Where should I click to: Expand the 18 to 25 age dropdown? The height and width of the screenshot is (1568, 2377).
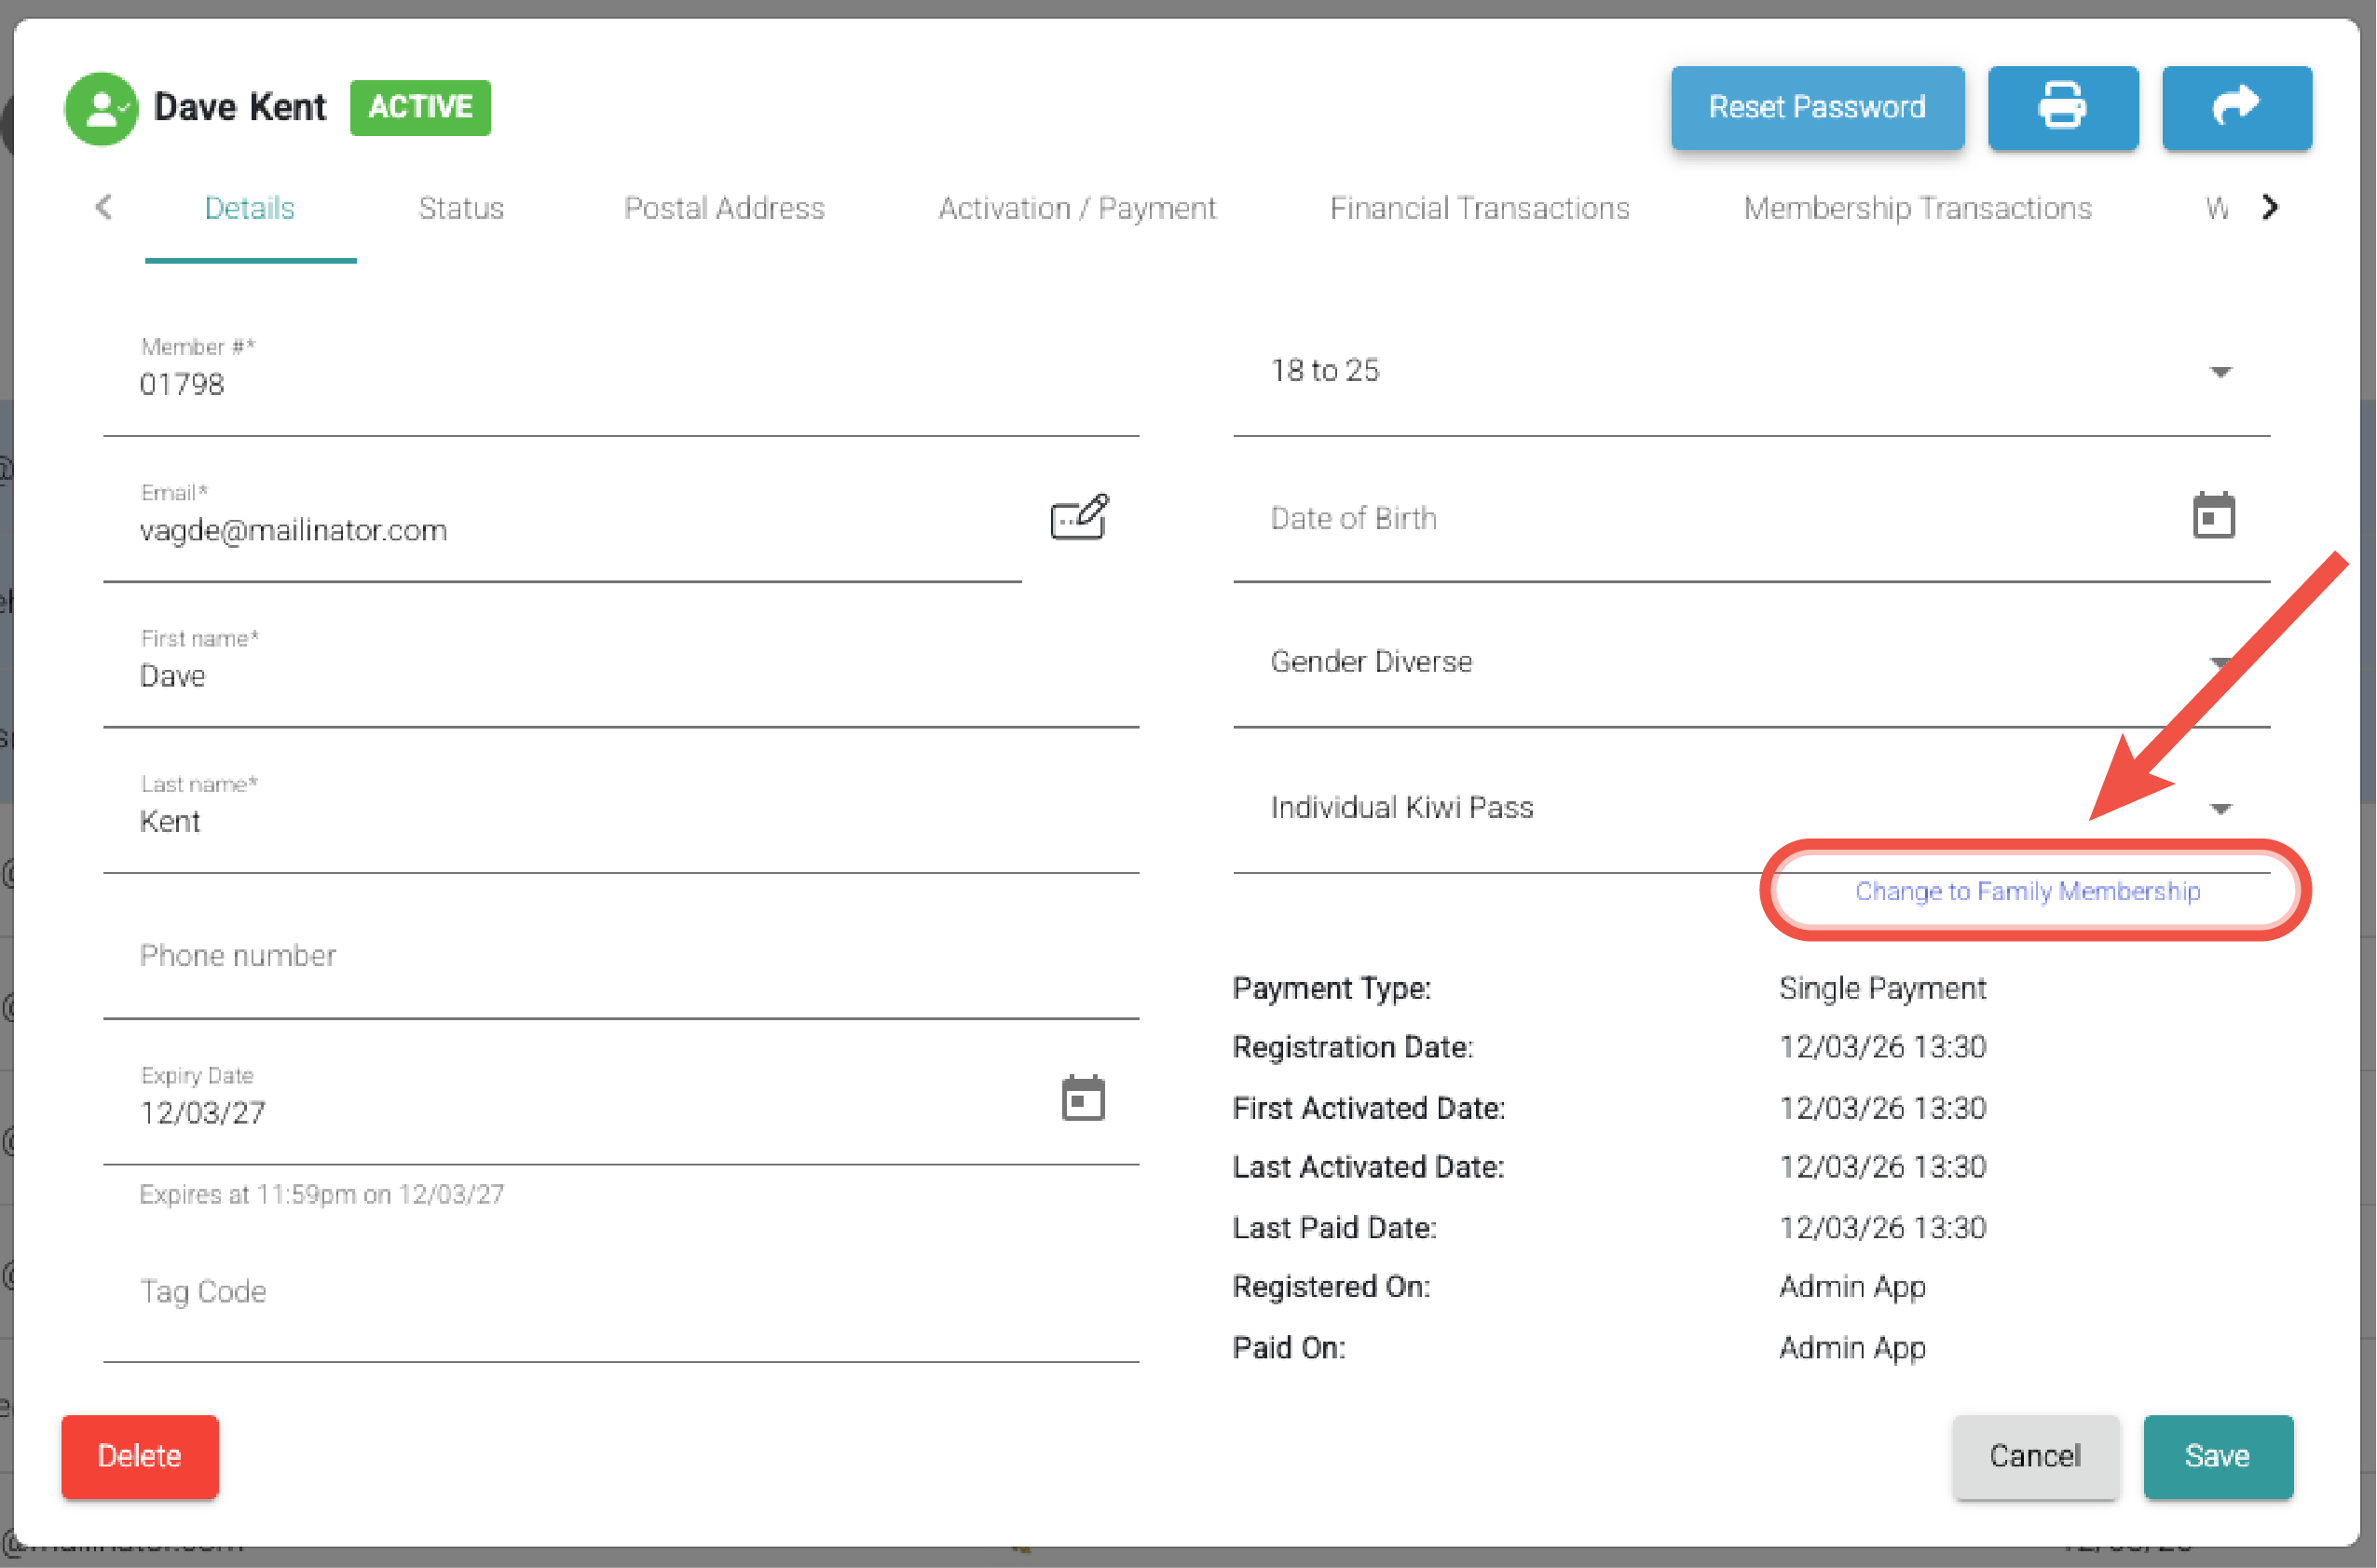coord(2220,372)
